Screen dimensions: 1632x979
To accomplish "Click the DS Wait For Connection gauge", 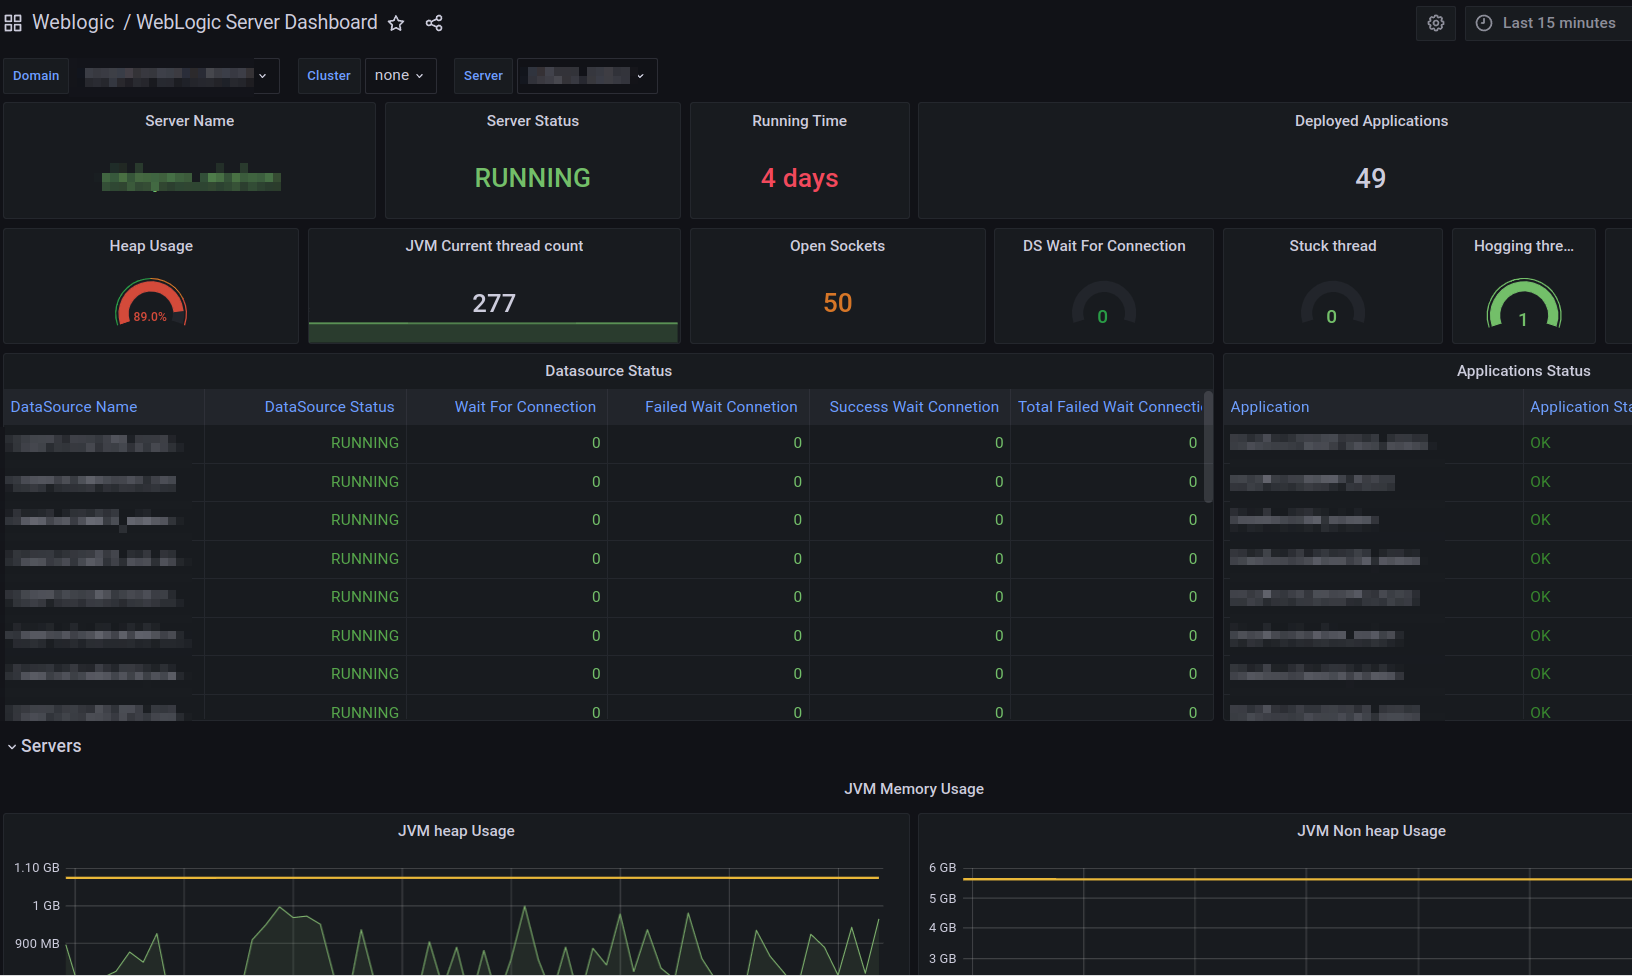I will 1104,304.
